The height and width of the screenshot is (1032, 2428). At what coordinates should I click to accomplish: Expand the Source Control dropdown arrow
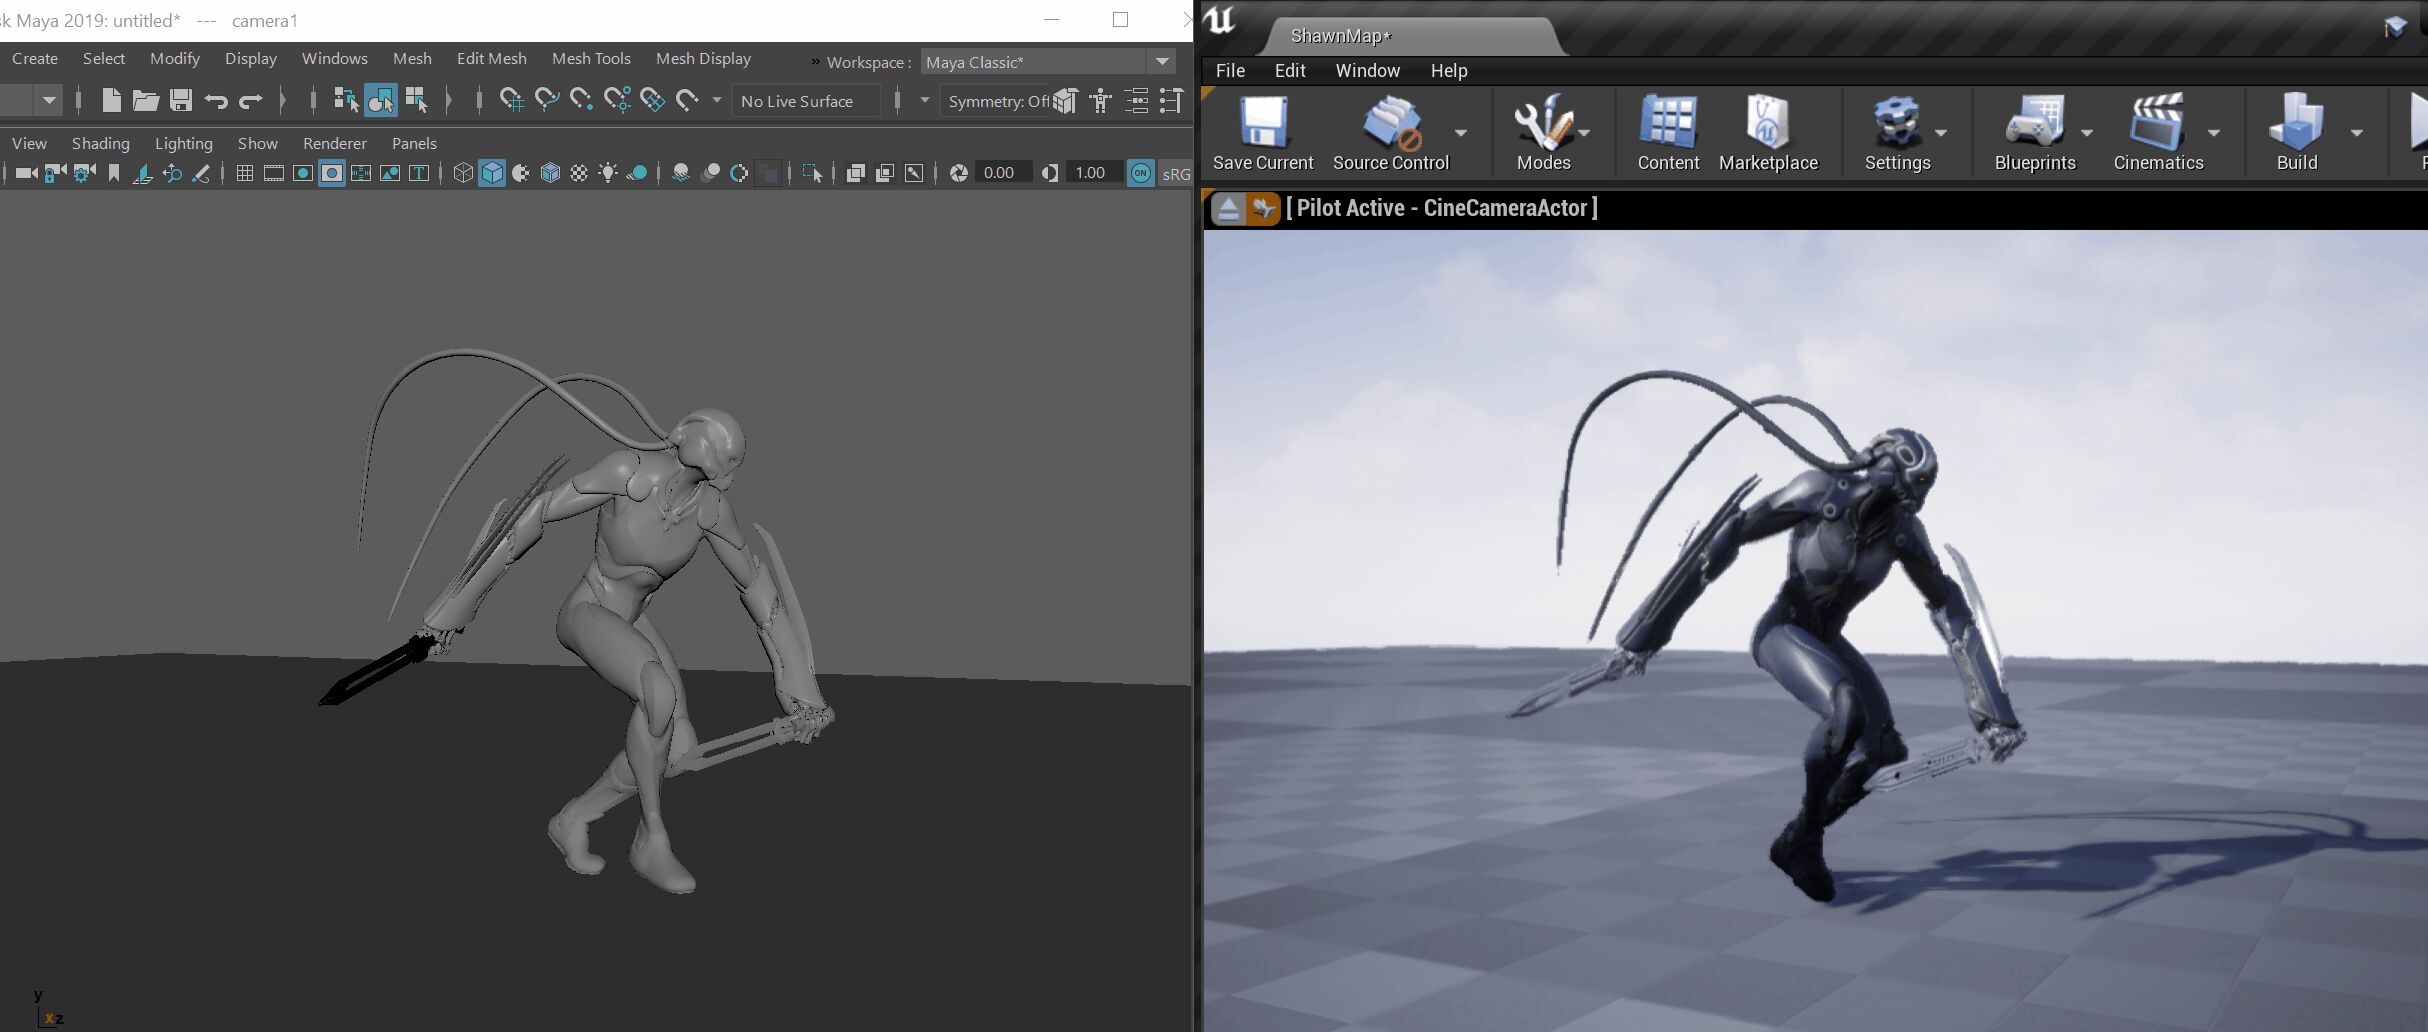point(1460,133)
